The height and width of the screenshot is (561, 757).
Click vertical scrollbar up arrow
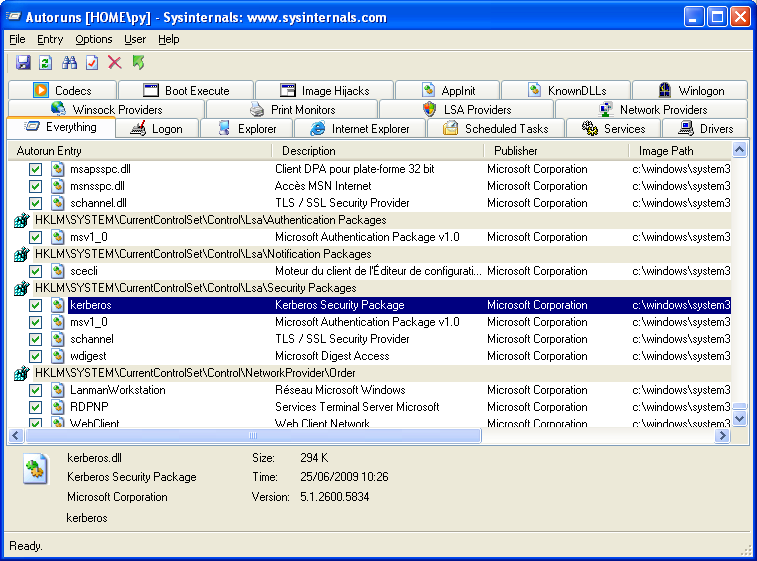click(739, 150)
